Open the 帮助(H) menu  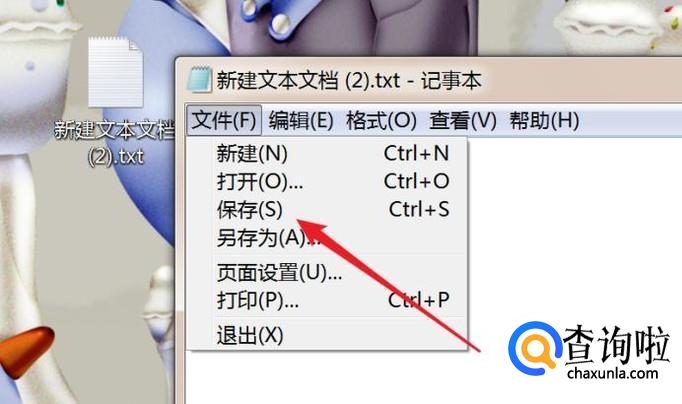click(544, 120)
